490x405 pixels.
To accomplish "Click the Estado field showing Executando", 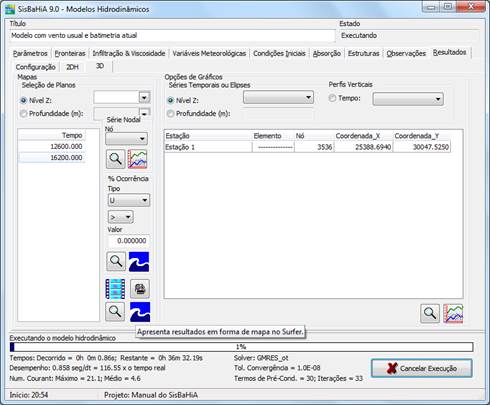I will click(409, 35).
